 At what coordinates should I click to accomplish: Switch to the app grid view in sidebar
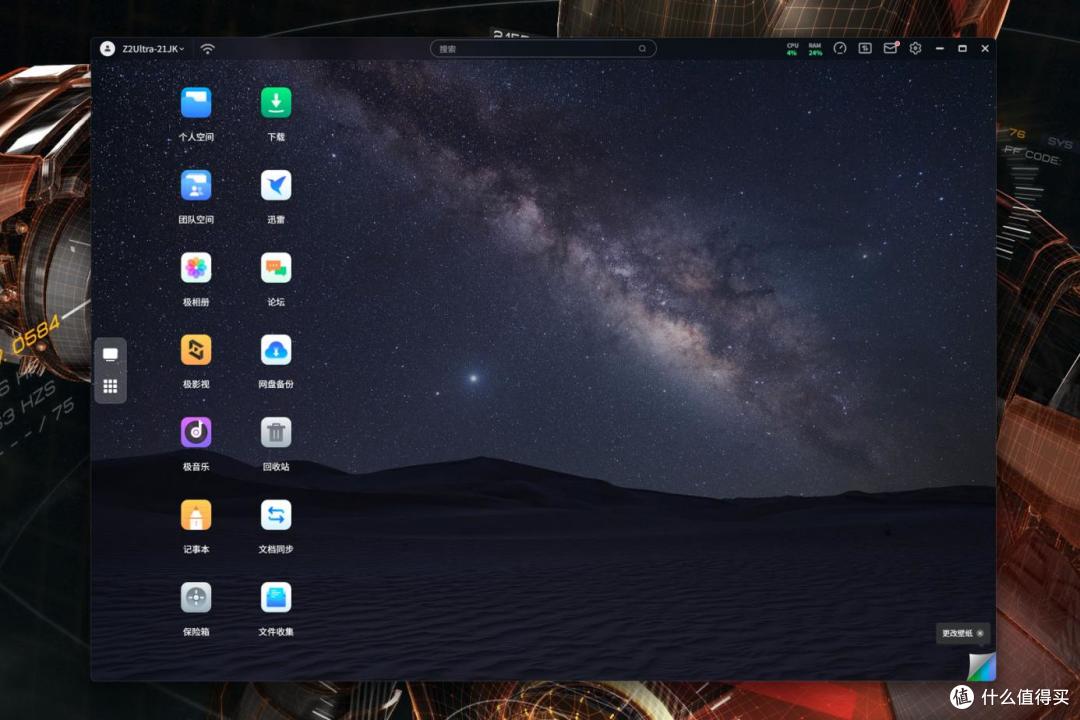(110, 387)
